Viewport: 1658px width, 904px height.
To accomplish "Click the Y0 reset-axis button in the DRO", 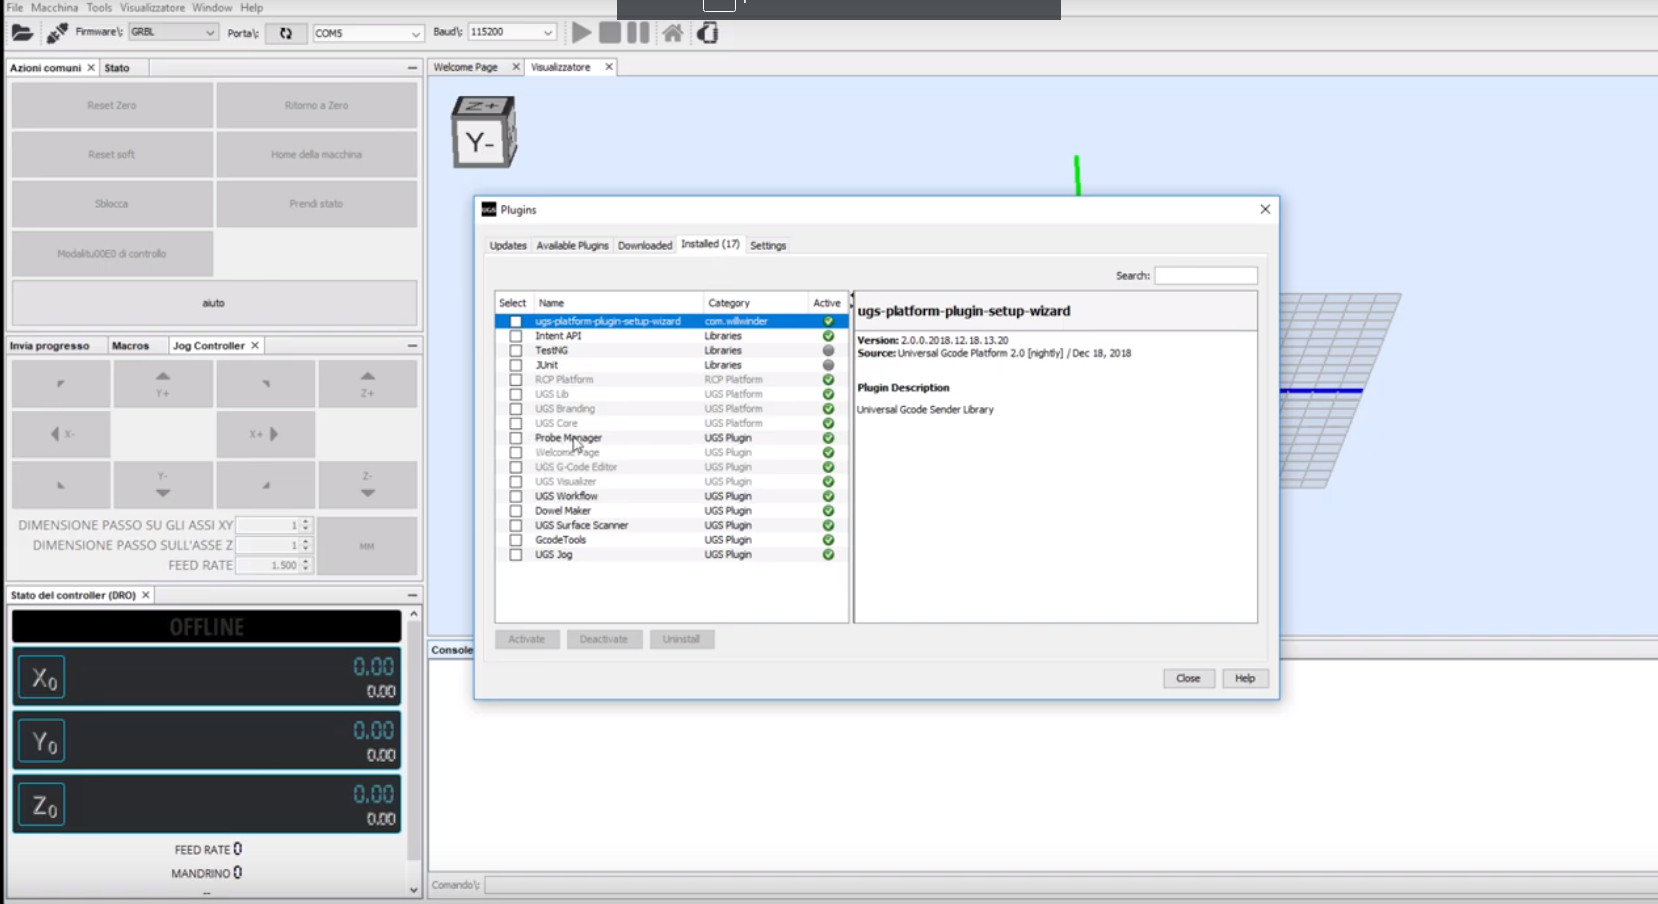I will (x=42, y=741).
